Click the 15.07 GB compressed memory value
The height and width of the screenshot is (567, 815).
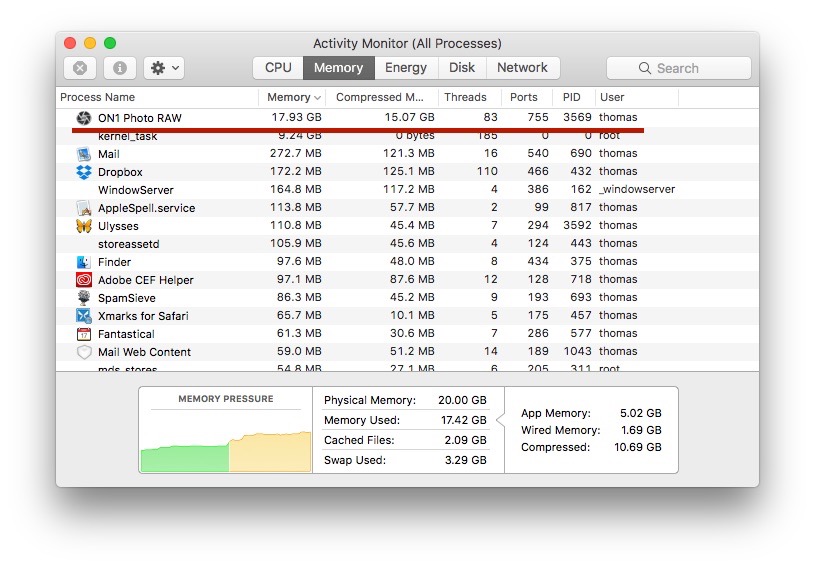[410, 117]
